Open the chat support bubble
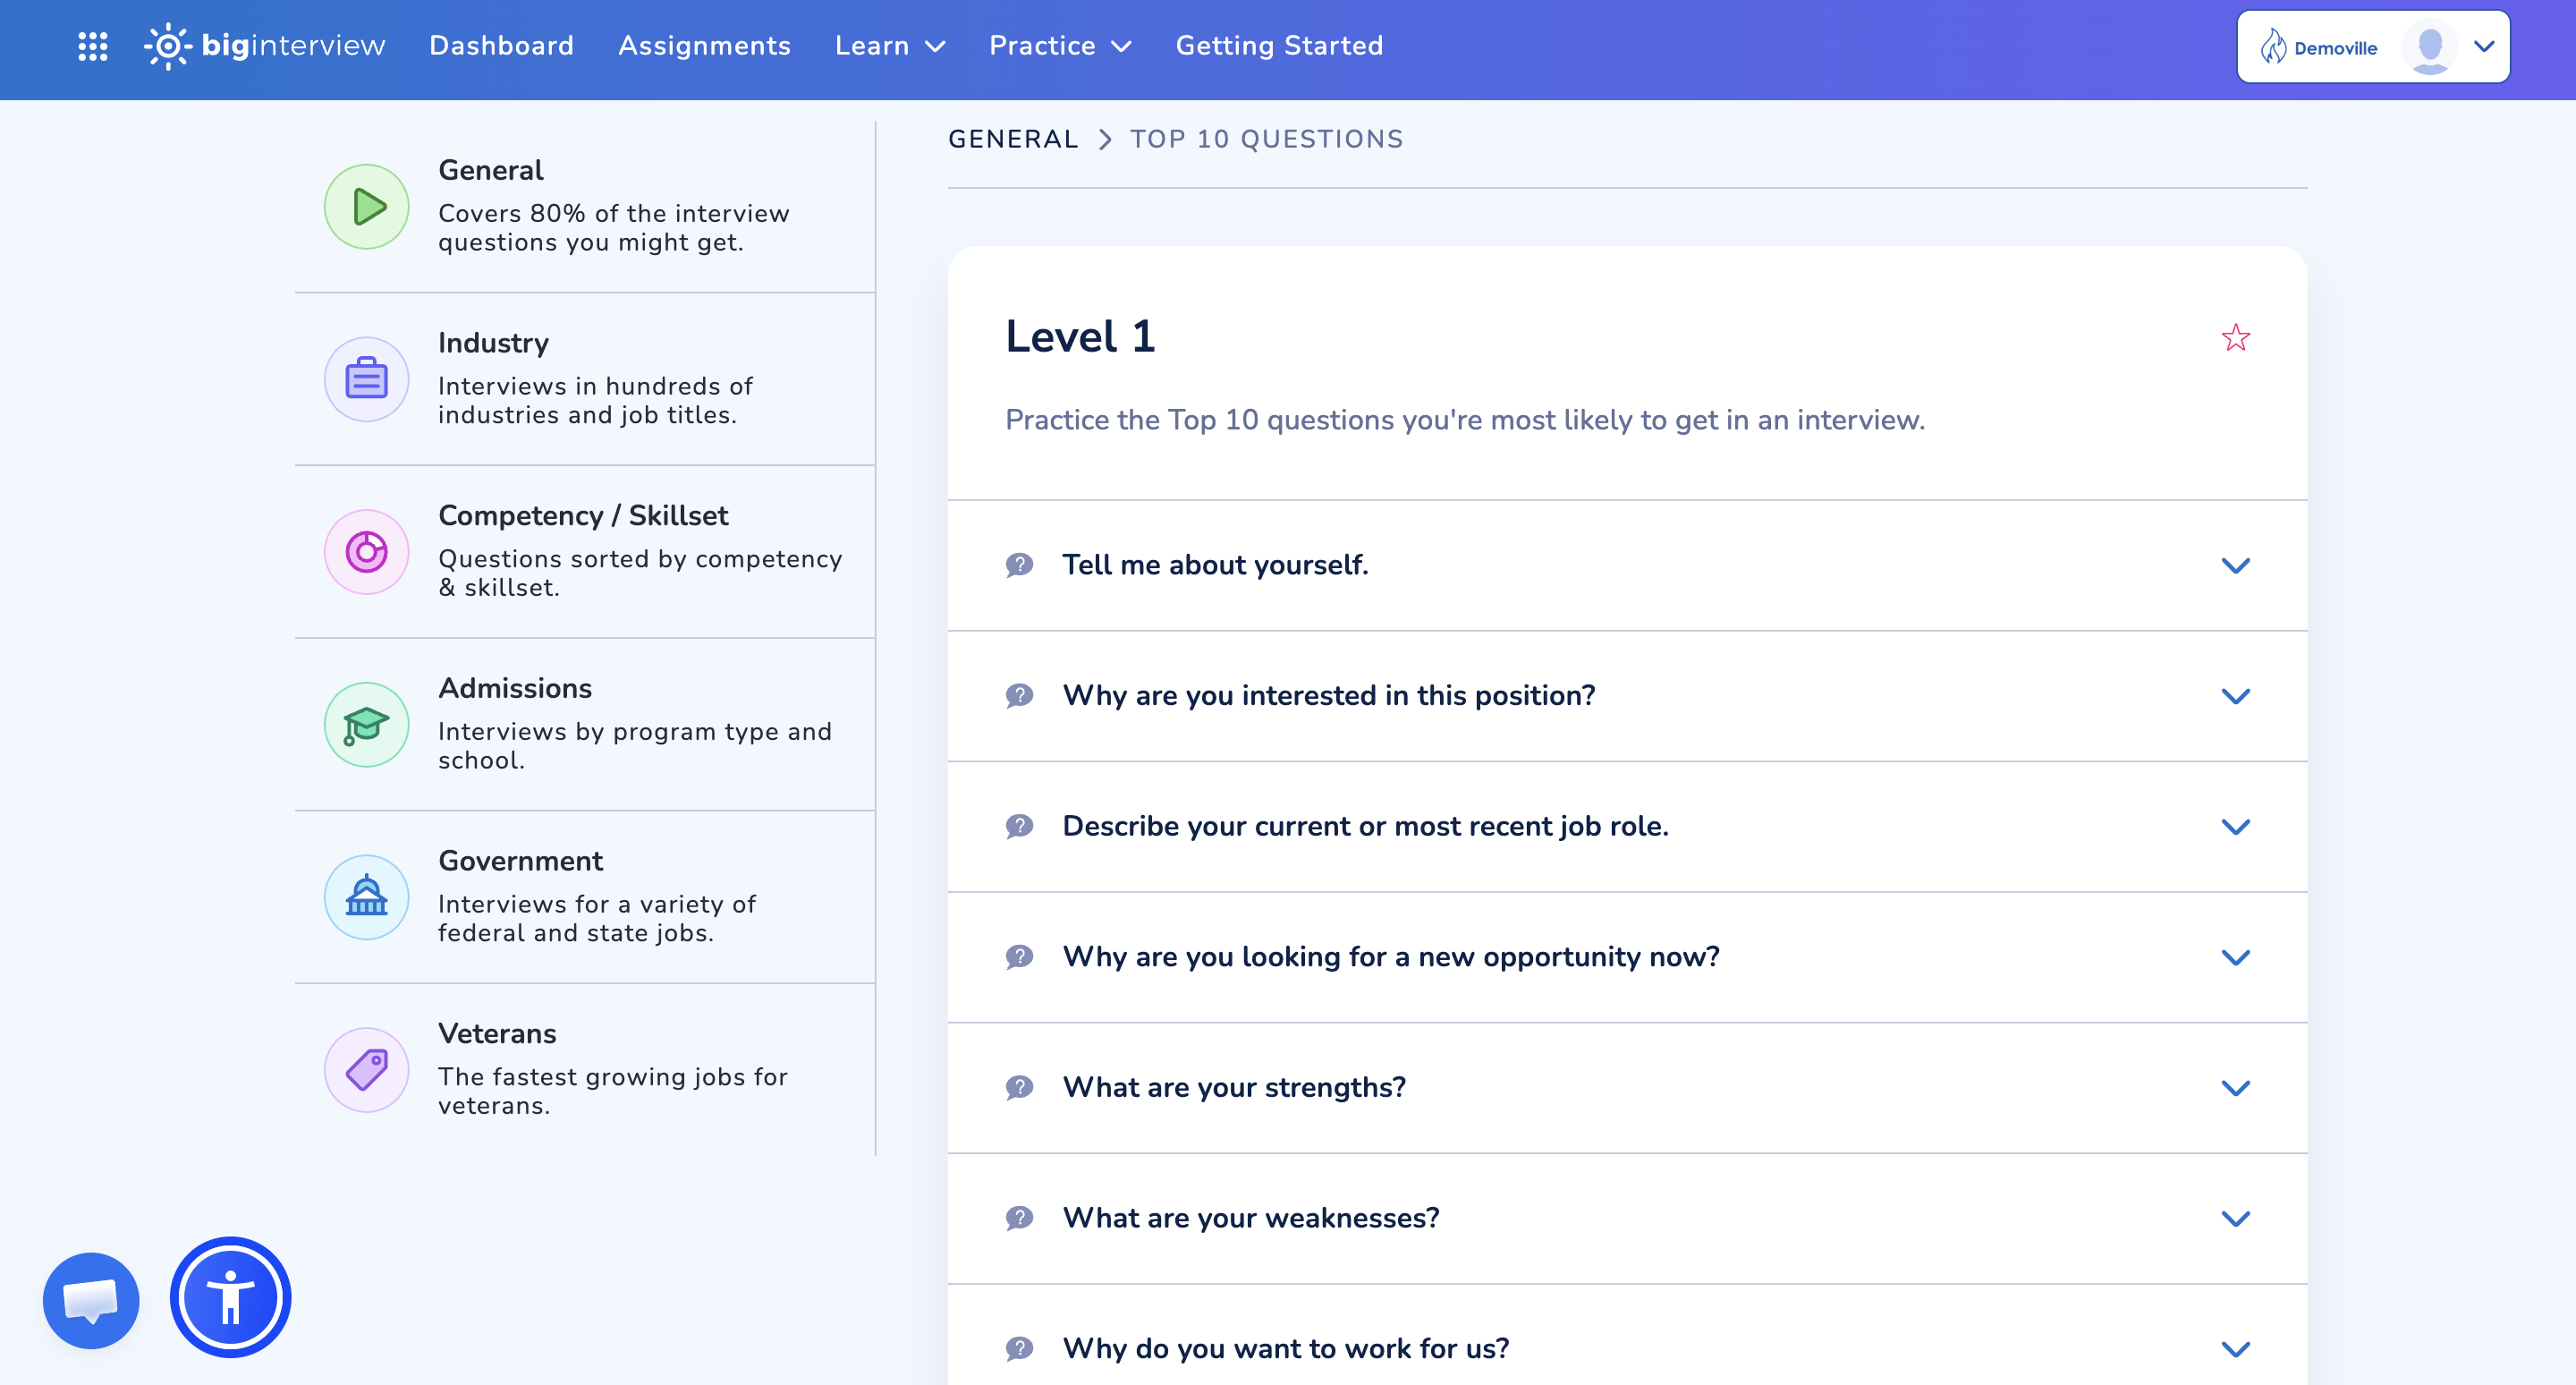This screenshot has width=2576, height=1385. [x=91, y=1300]
